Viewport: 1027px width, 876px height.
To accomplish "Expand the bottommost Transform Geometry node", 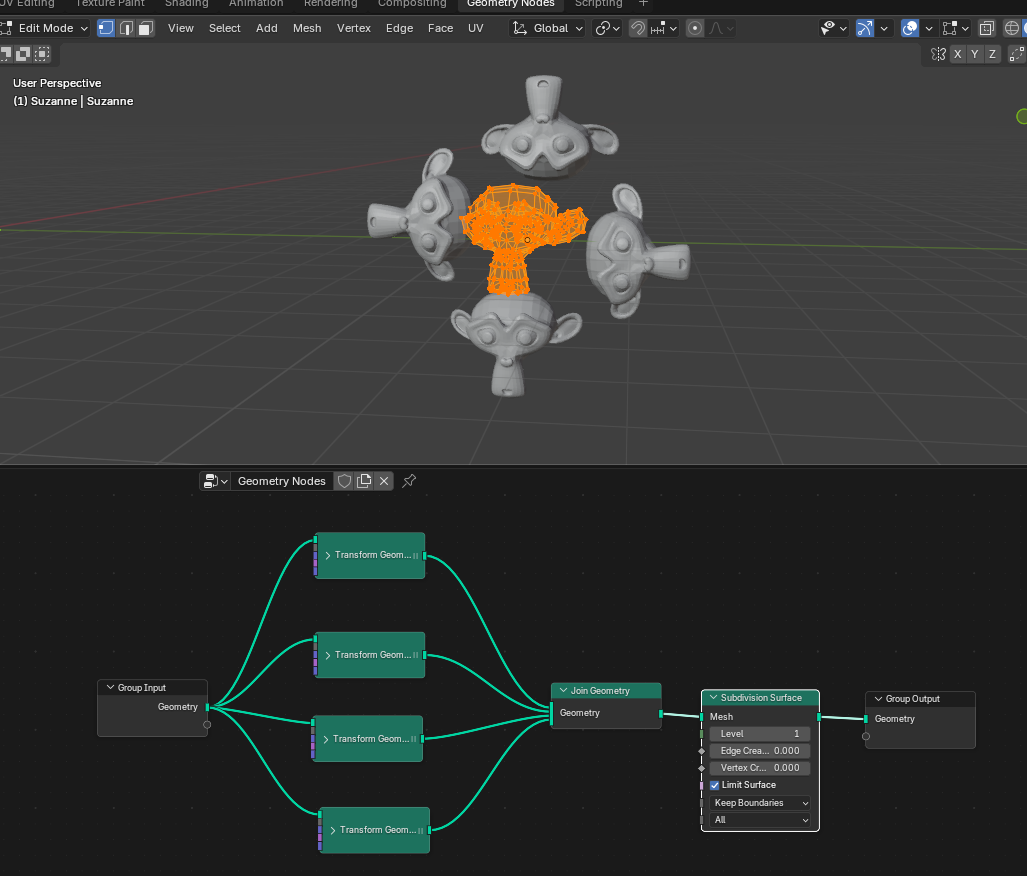I will pyautogui.click(x=333, y=830).
